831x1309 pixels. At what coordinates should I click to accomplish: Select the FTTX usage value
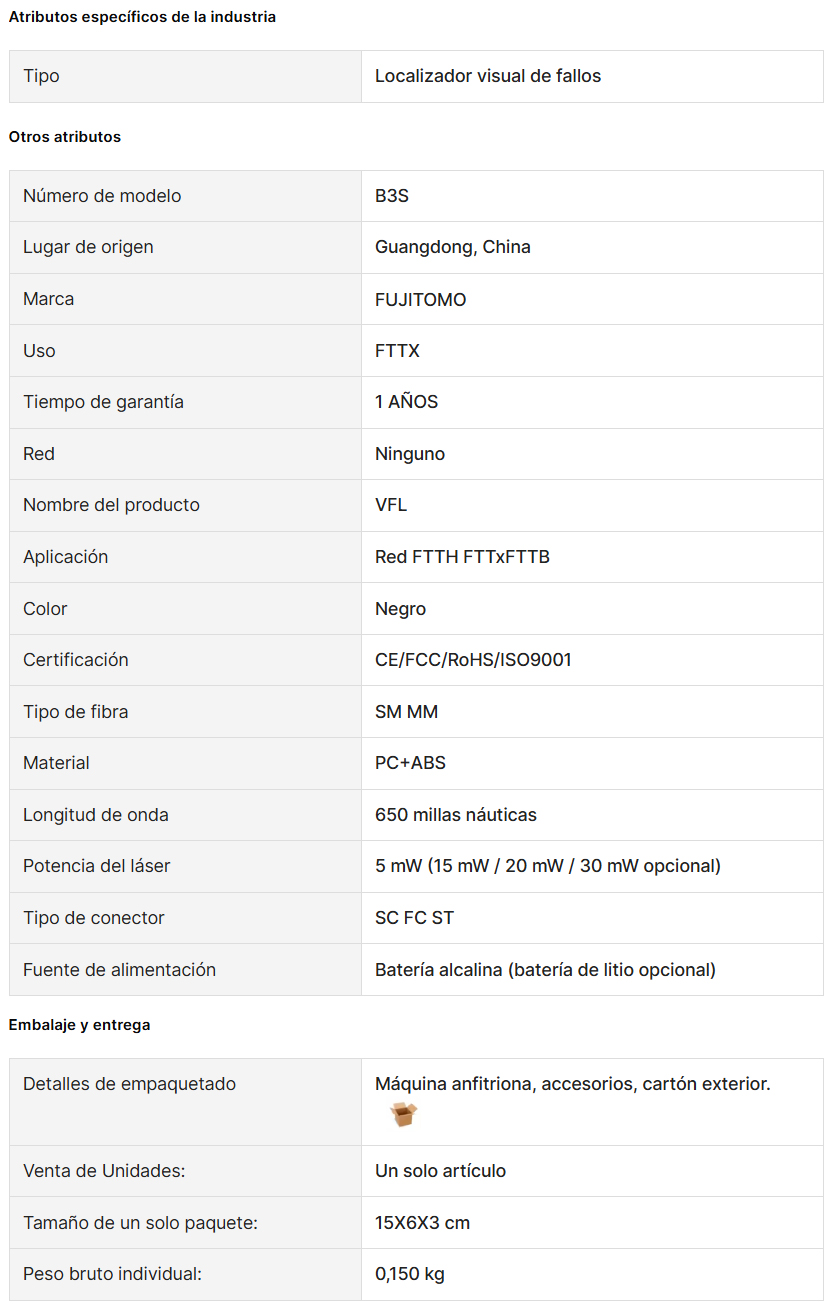point(398,351)
